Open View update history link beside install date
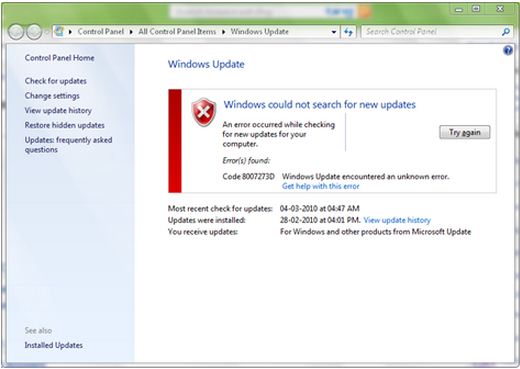This screenshot has height=369, width=520. coord(397,220)
